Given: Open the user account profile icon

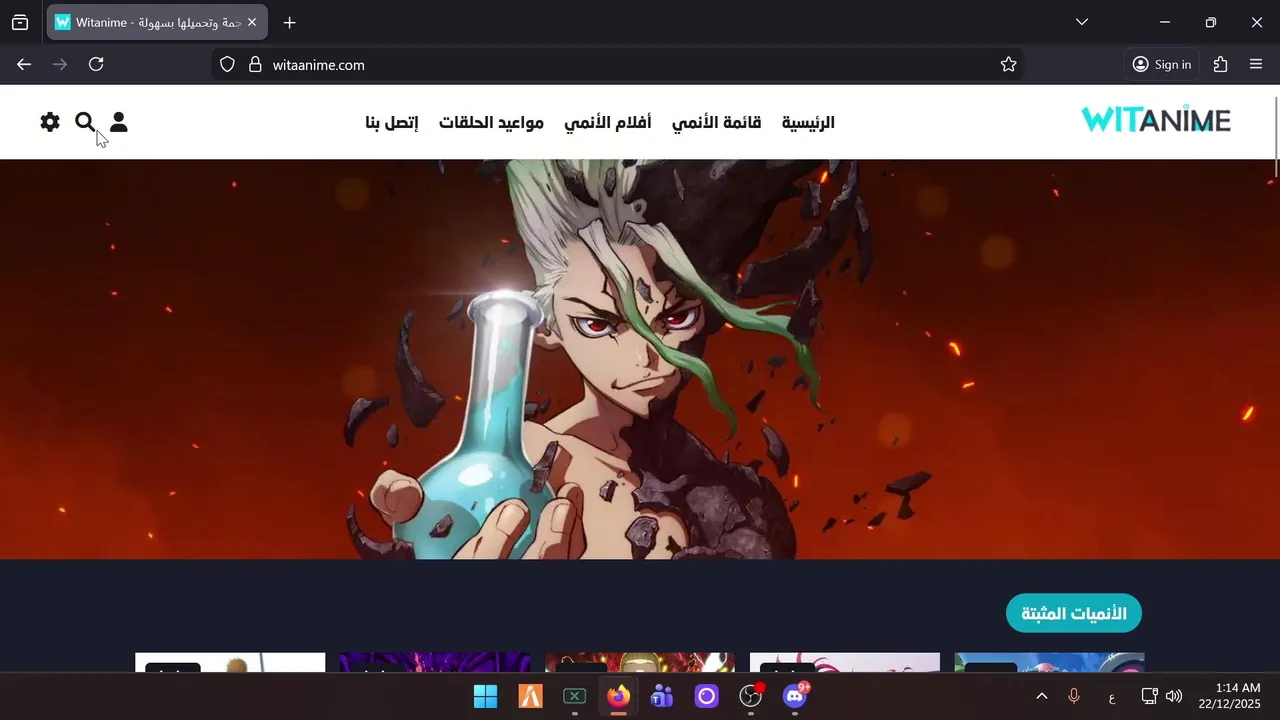Looking at the screenshot, I should [118, 122].
